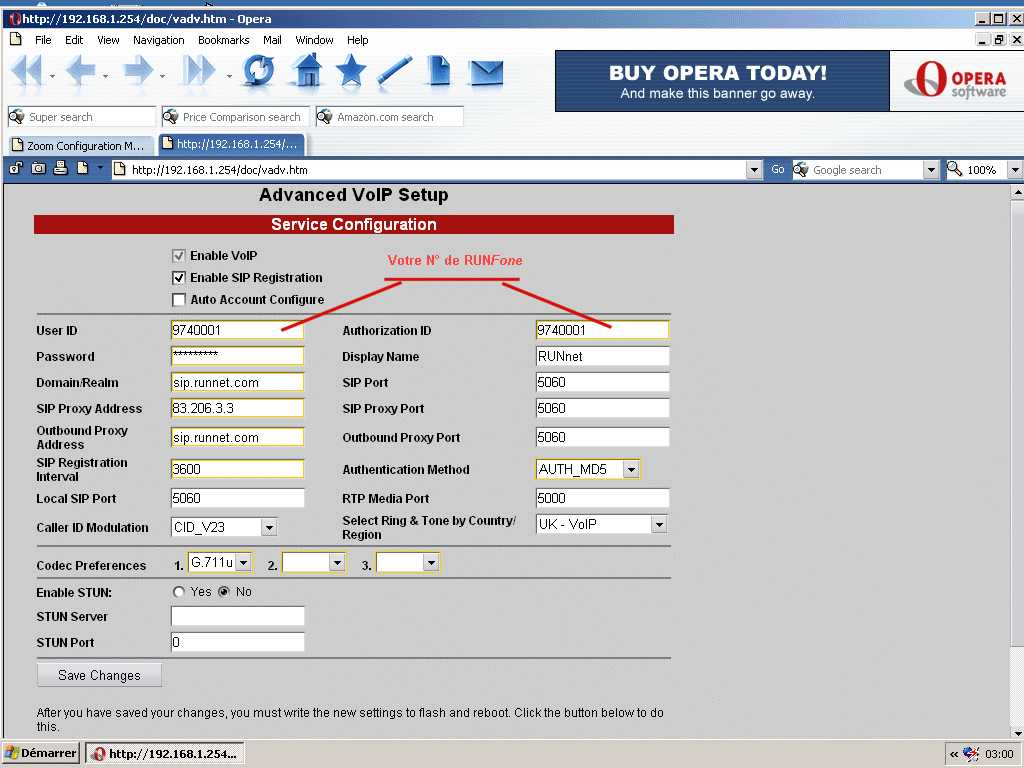The image size is (1024, 768).
Task: Click the Save Changes button
Action: coord(99,675)
